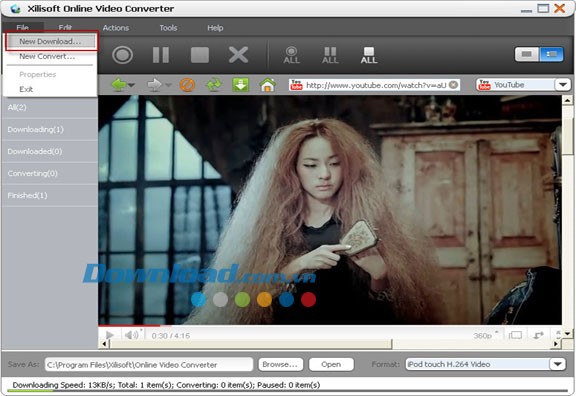This screenshot has width=576, height=396.
Task: Click the Home page house icon
Action: [x=267, y=85]
